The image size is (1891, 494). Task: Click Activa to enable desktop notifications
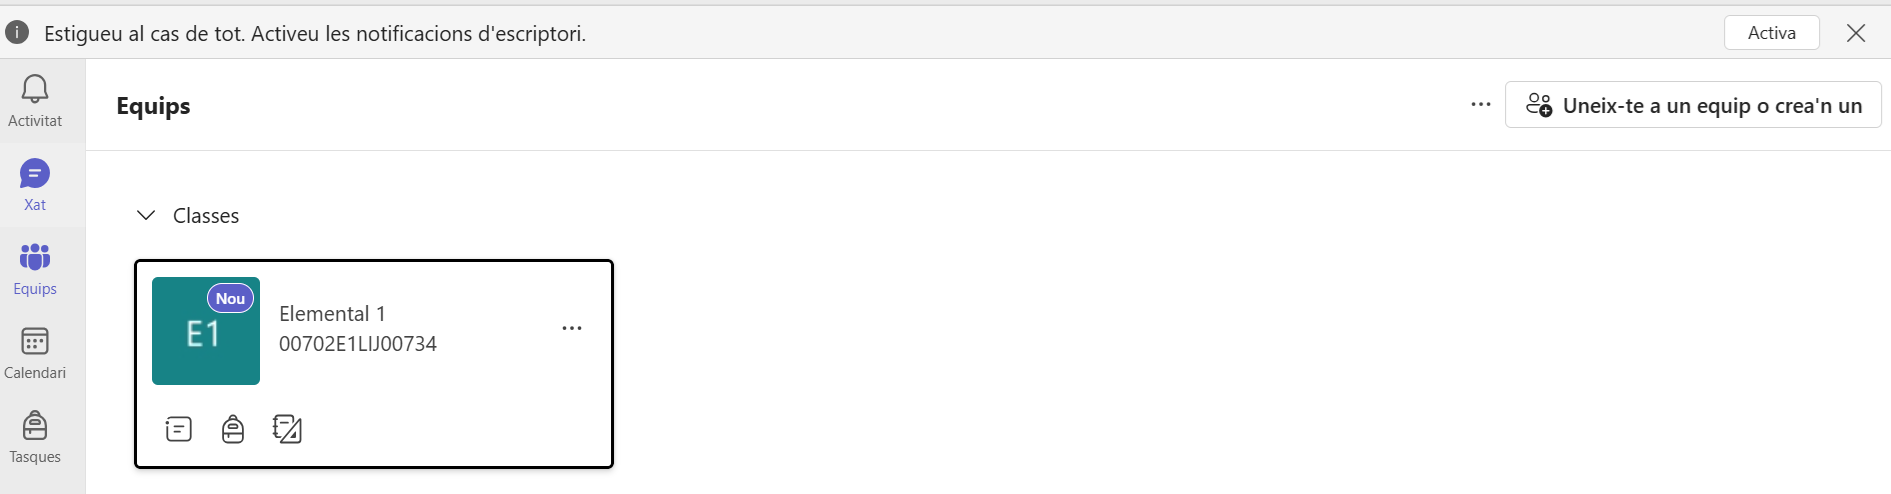pos(1771,33)
